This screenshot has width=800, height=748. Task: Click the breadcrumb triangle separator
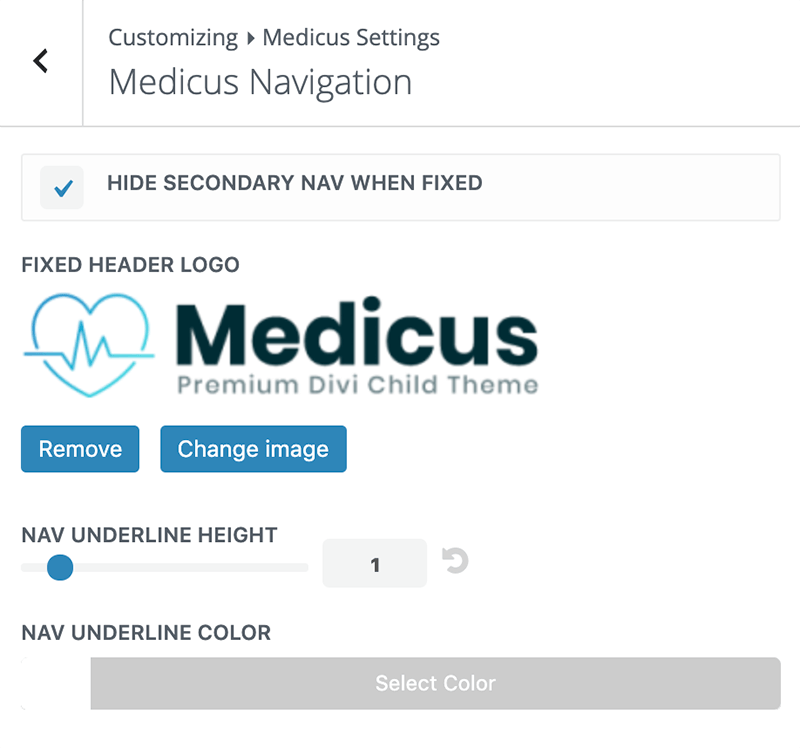pos(250,39)
